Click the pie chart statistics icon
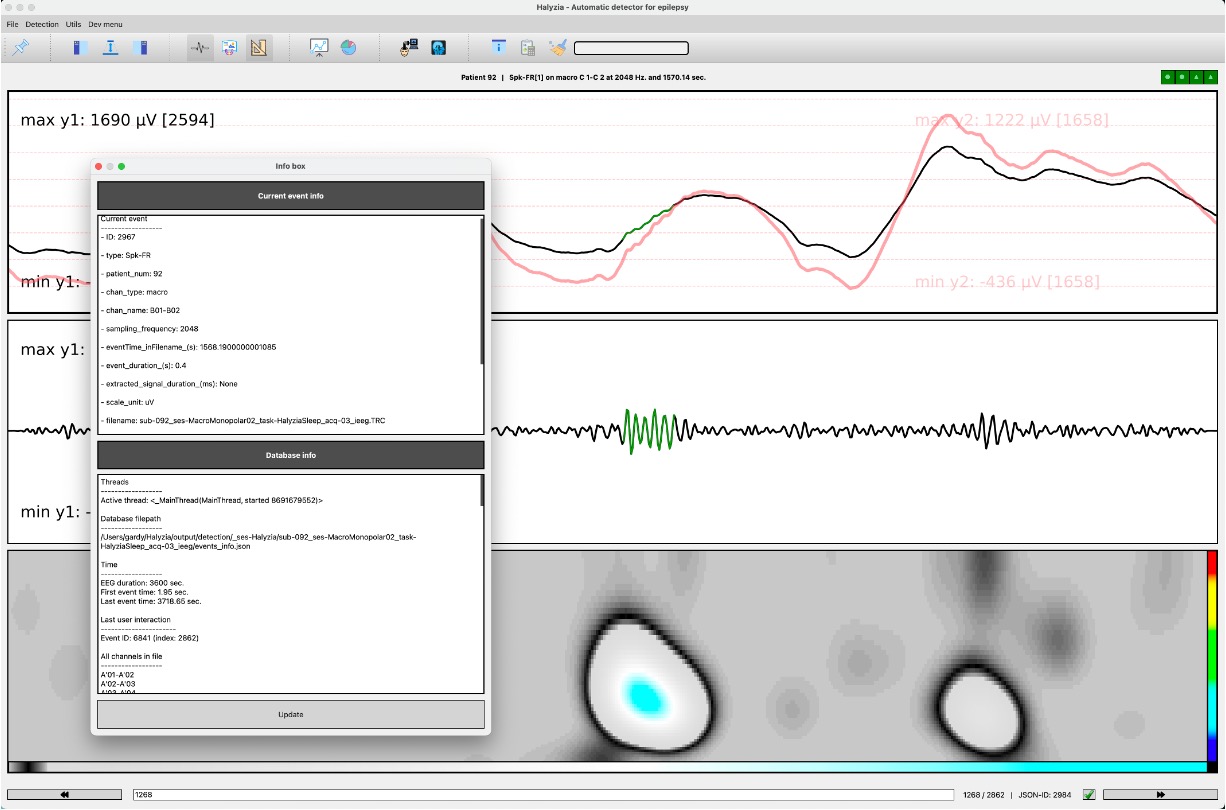The height and width of the screenshot is (810, 1226). click(348, 47)
